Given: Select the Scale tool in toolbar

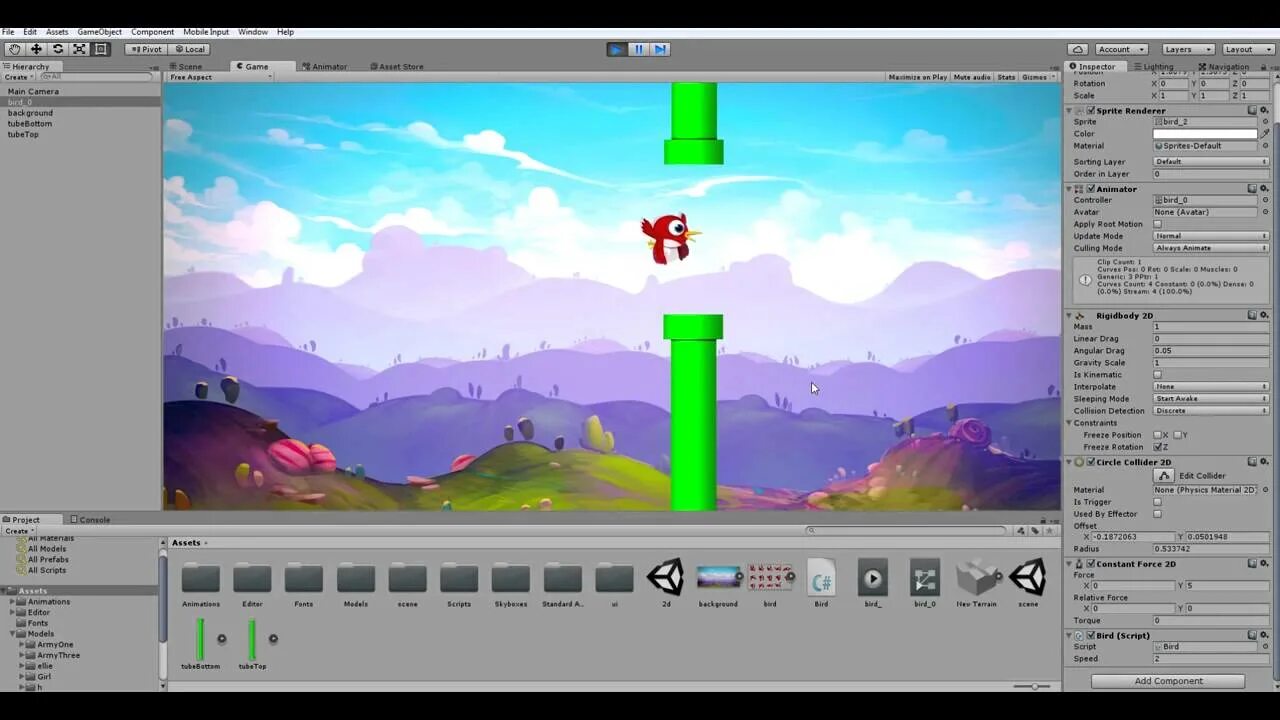Looking at the screenshot, I should click(x=79, y=49).
